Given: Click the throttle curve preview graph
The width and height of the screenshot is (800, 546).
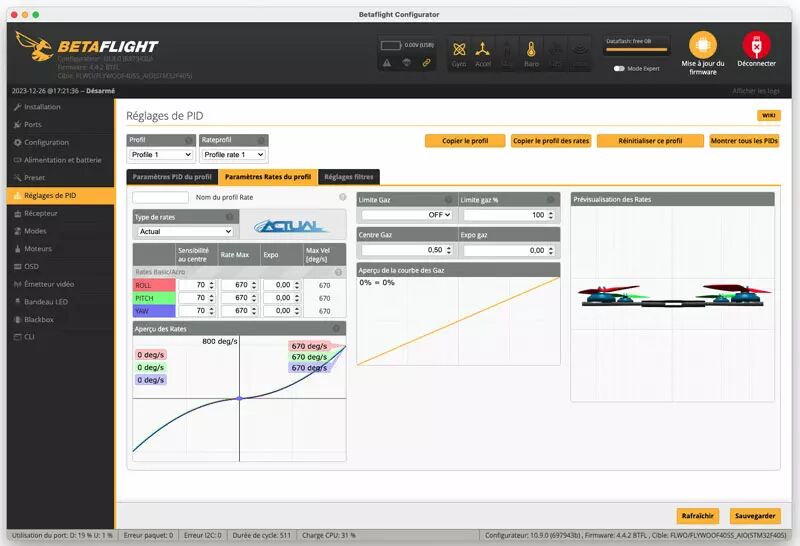Looking at the screenshot, I should click(458, 321).
